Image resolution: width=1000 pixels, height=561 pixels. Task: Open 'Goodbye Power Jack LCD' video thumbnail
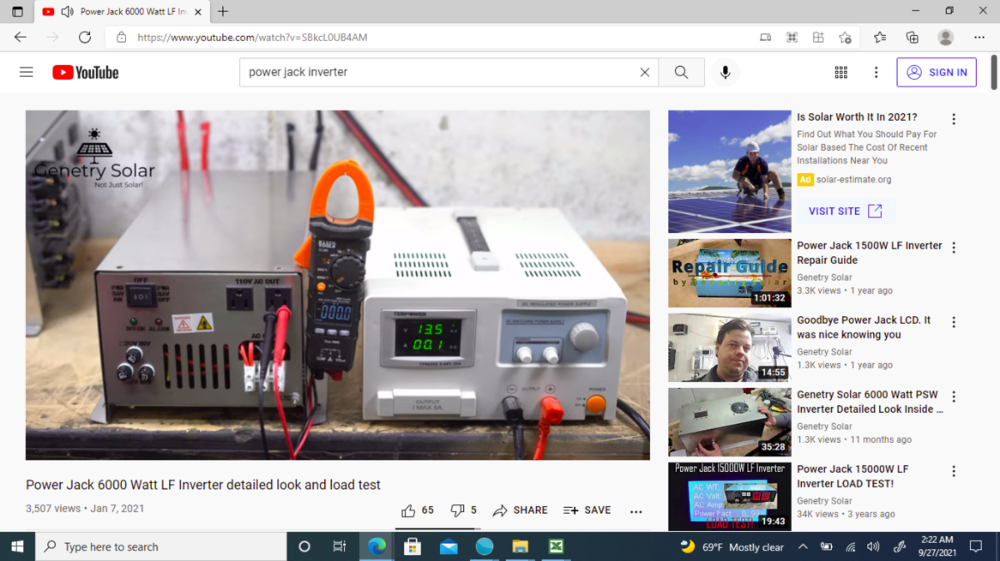[x=730, y=348]
